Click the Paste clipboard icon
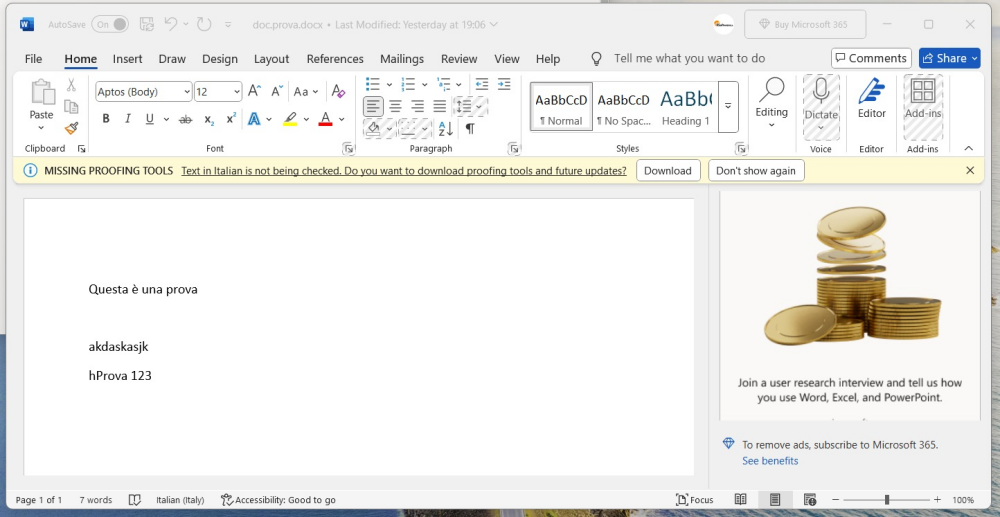The image size is (1000, 517). pyautogui.click(x=42, y=93)
